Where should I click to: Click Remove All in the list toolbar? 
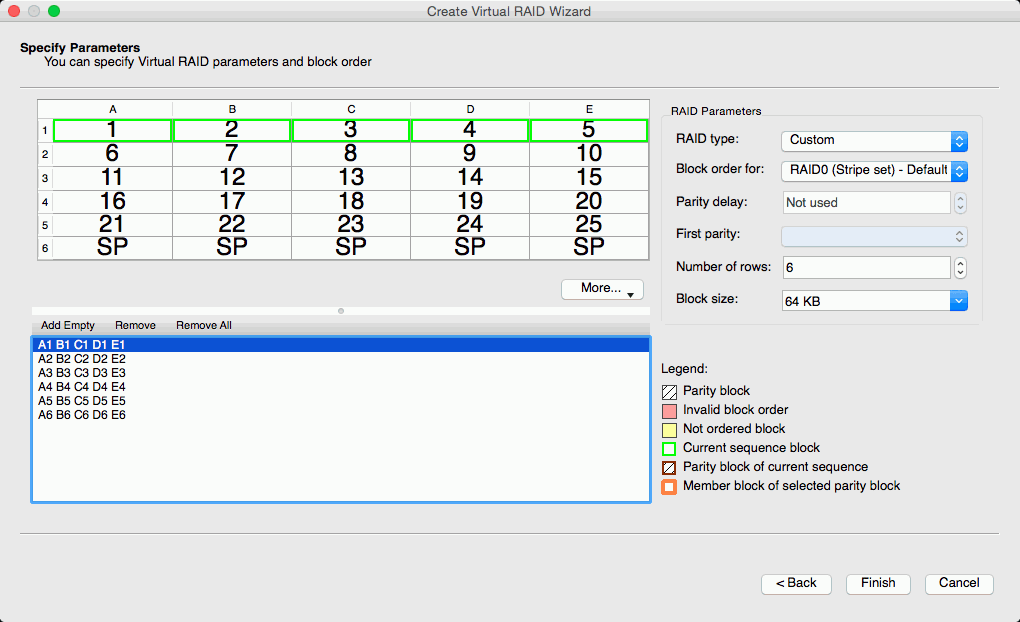[204, 325]
